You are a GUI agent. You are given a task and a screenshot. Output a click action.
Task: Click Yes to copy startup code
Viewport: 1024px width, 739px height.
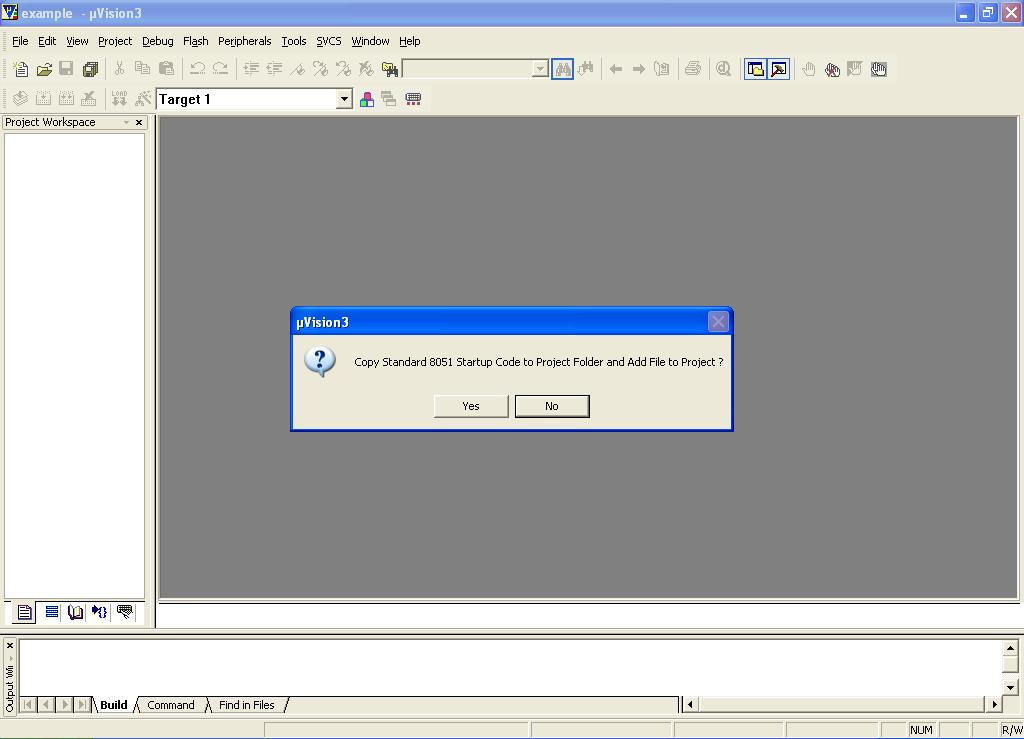click(471, 406)
